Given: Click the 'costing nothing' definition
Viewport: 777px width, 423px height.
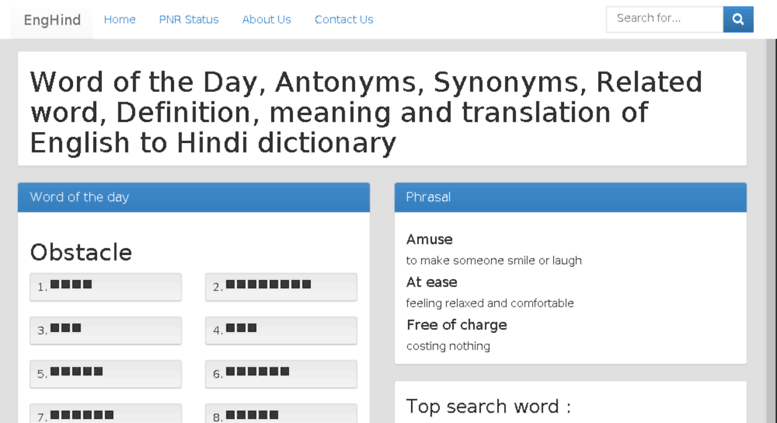Looking at the screenshot, I should 448,346.
